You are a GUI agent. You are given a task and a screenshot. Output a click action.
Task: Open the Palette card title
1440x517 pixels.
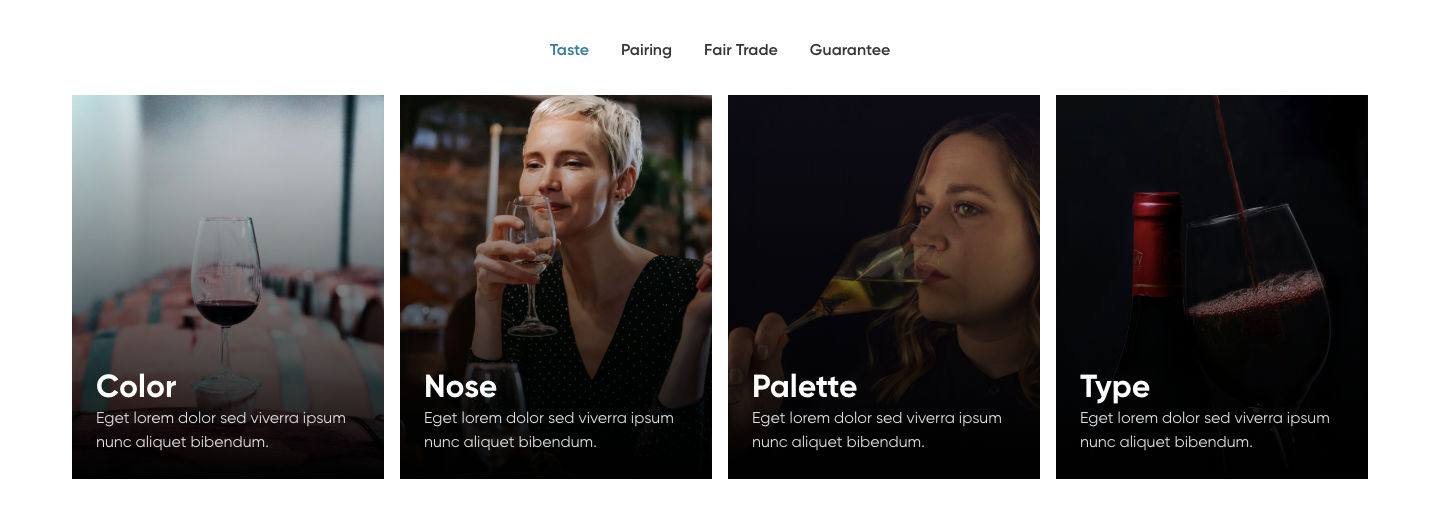804,386
